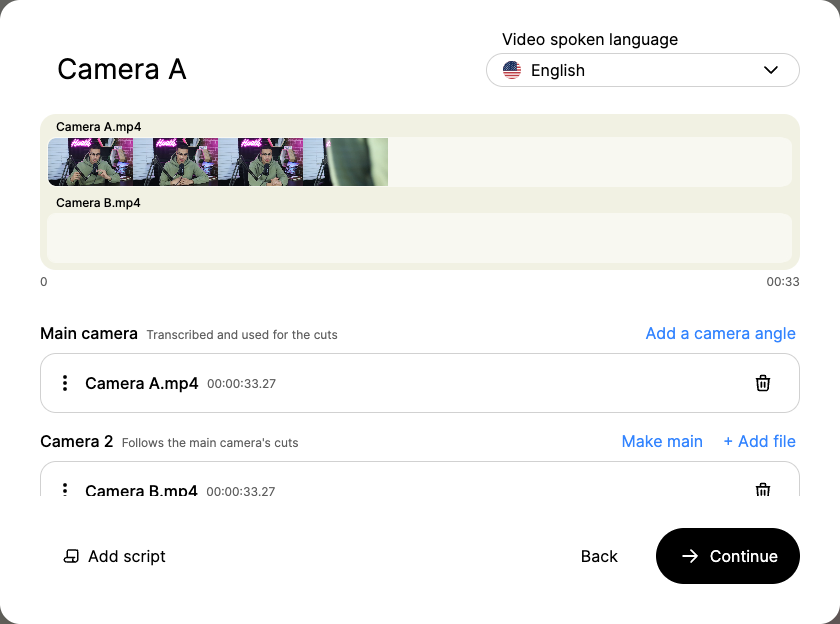Click the Add script icon
This screenshot has height=624, width=840.
71,557
